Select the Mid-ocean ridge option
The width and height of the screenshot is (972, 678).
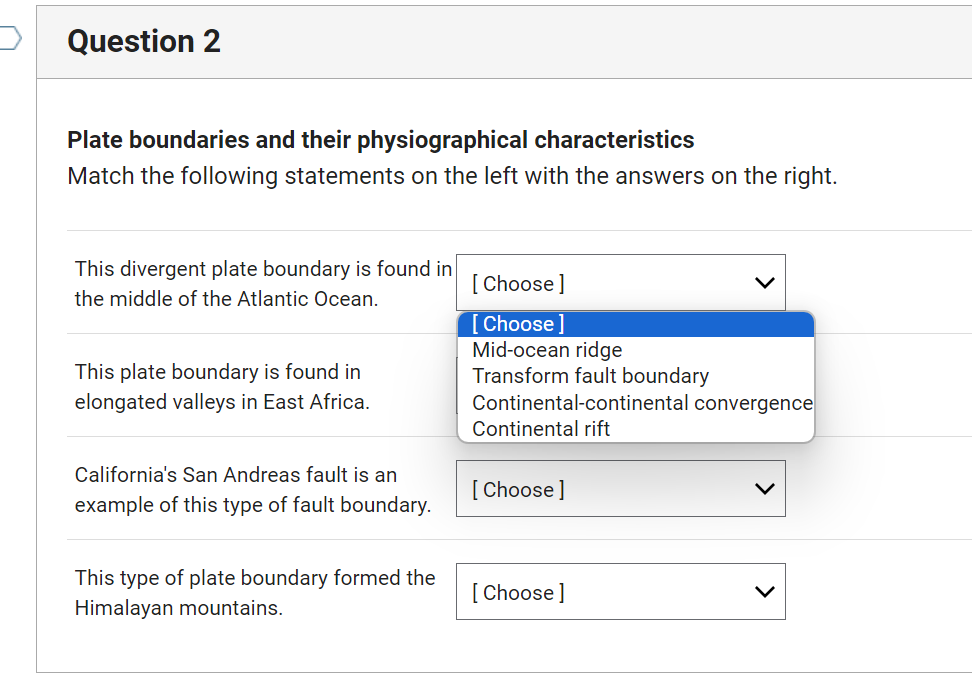pyautogui.click(x=547, y=350)
